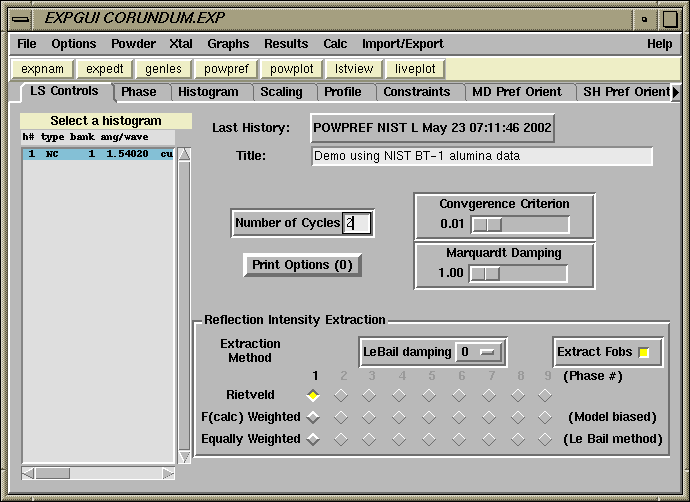Select Rietveld for phase 1

313,396
